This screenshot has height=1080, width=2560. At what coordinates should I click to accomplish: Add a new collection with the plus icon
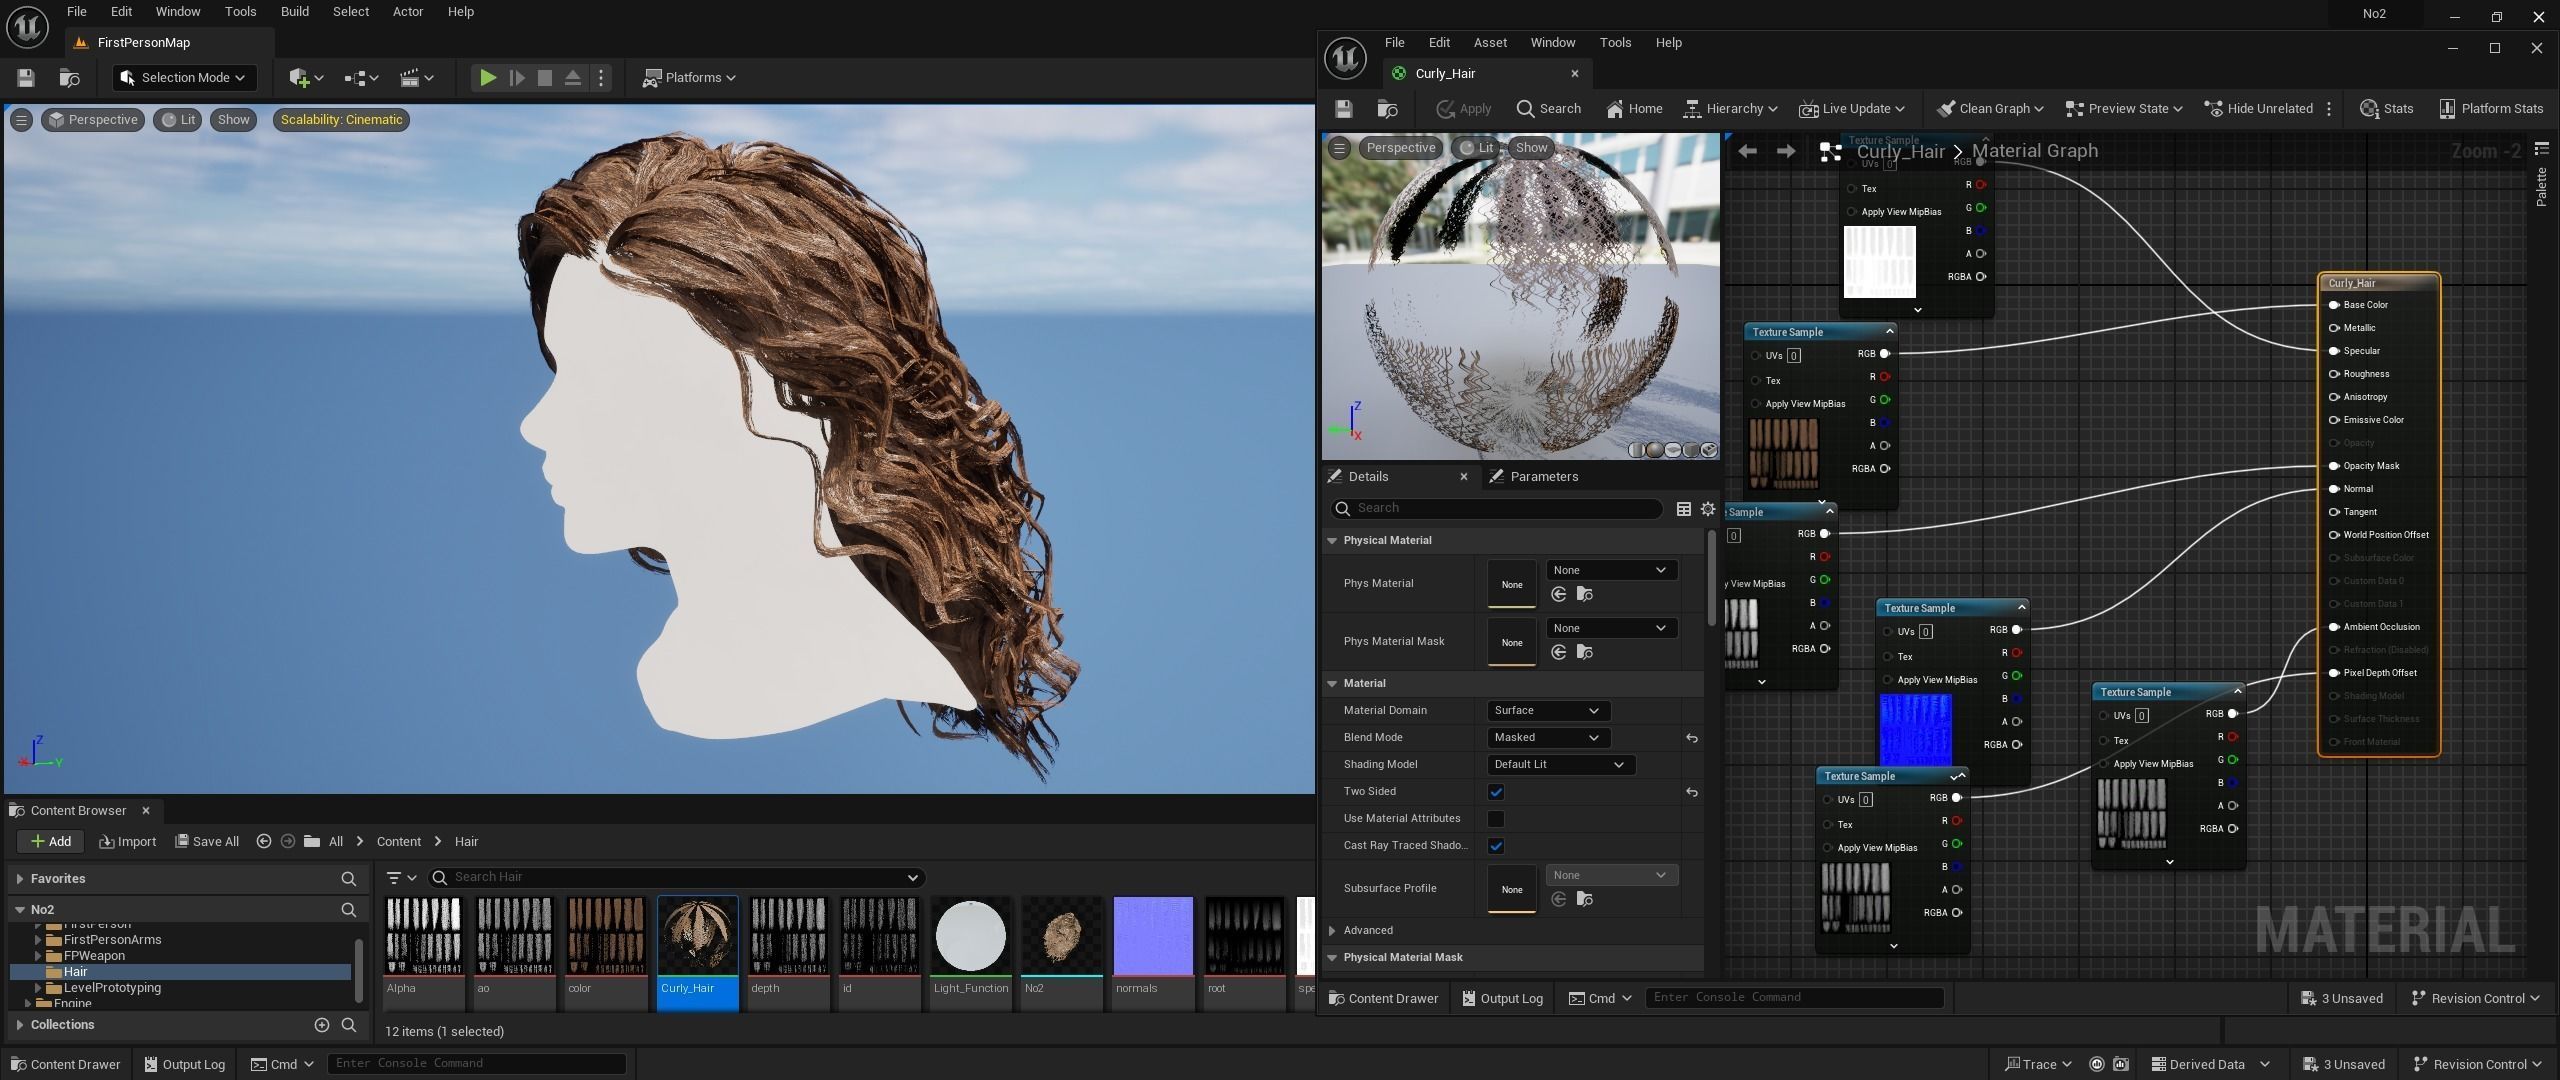click(x=322, y=1025)
